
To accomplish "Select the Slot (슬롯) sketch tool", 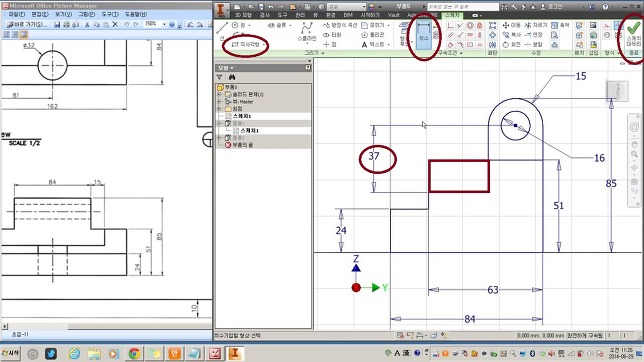I will (278, 25).
